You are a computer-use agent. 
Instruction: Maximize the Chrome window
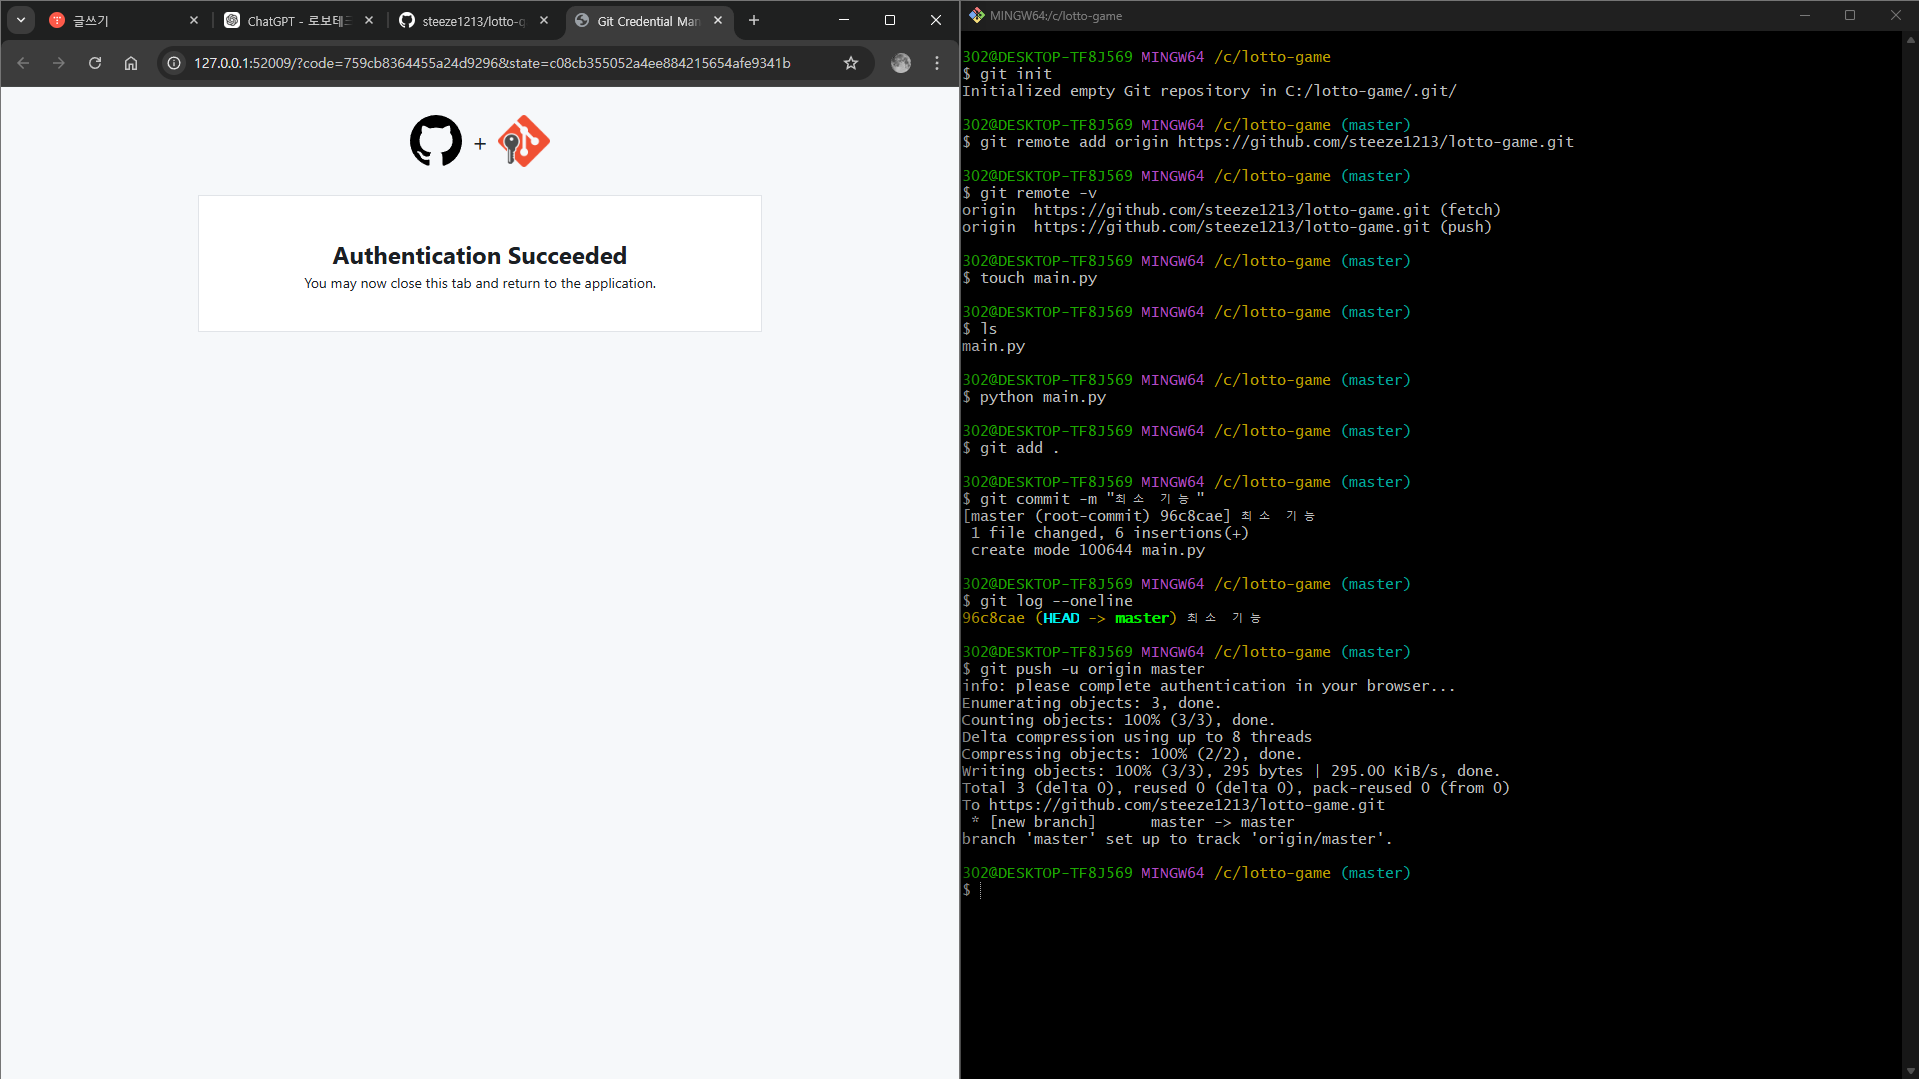[890, 20]
